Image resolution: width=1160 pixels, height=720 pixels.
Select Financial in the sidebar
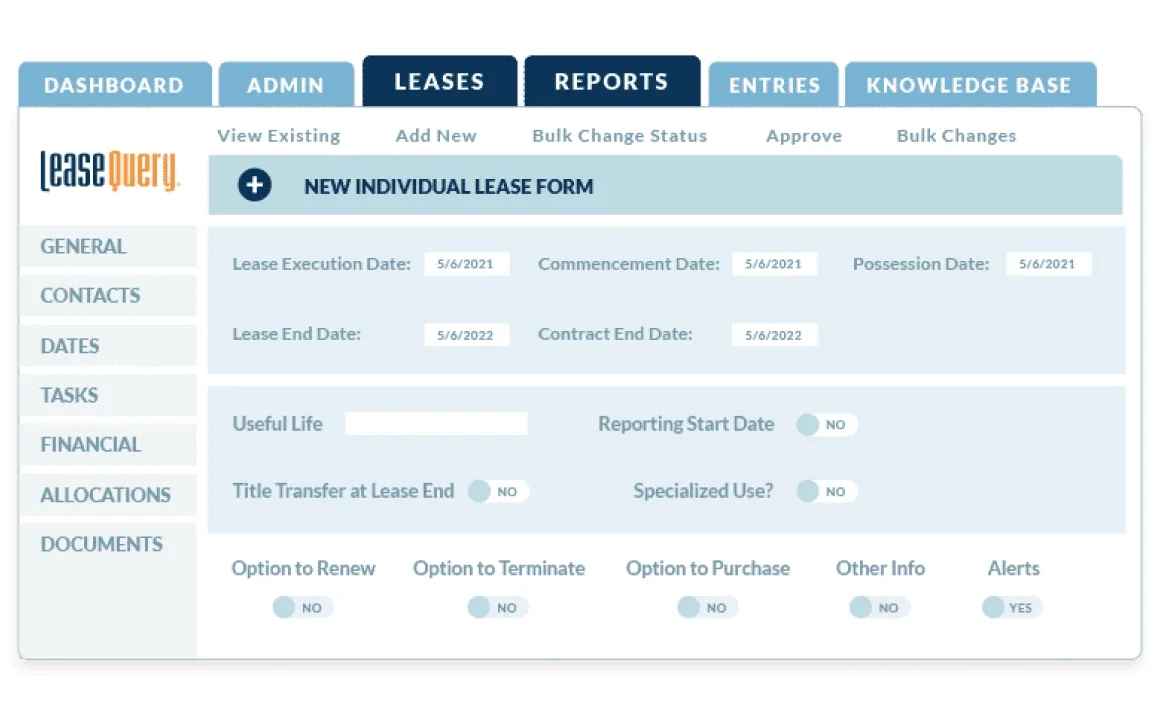pos(108,445)
